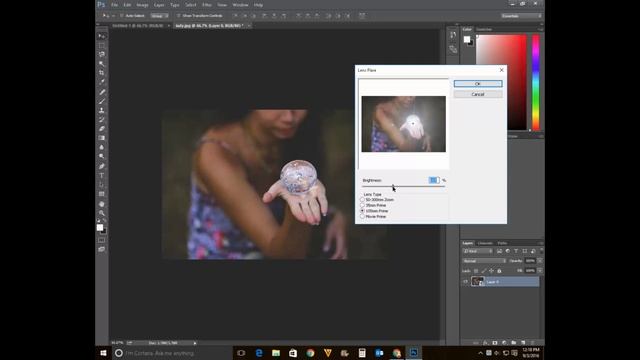Select the Blur tool
This screenshot has height=360, width=640.
pos(102,147)
